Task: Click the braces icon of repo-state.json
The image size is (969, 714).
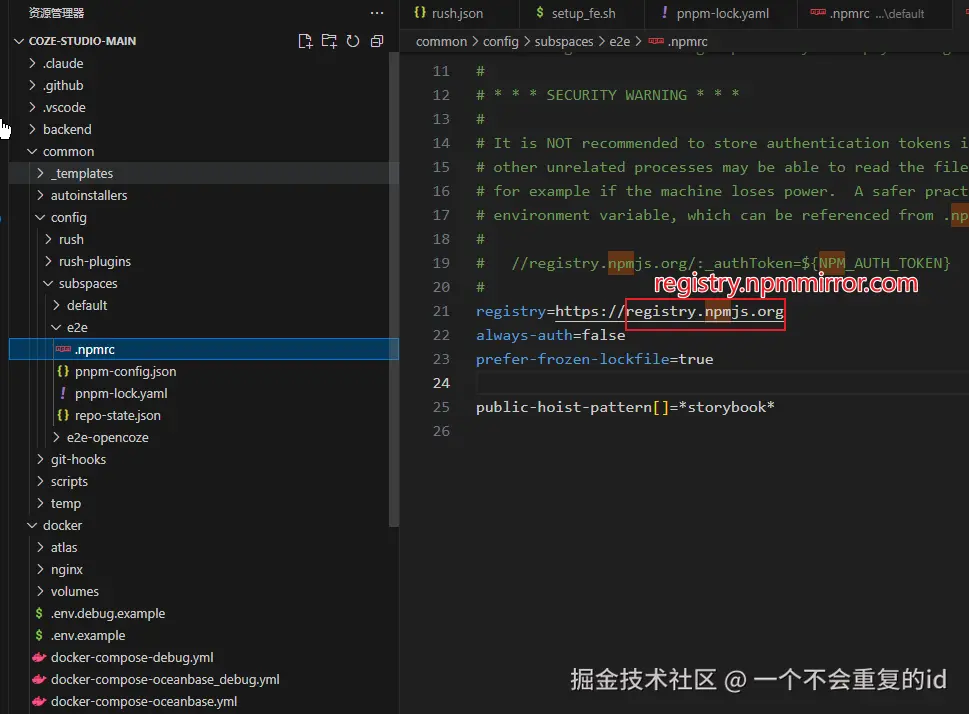Action: coord(63,415)
